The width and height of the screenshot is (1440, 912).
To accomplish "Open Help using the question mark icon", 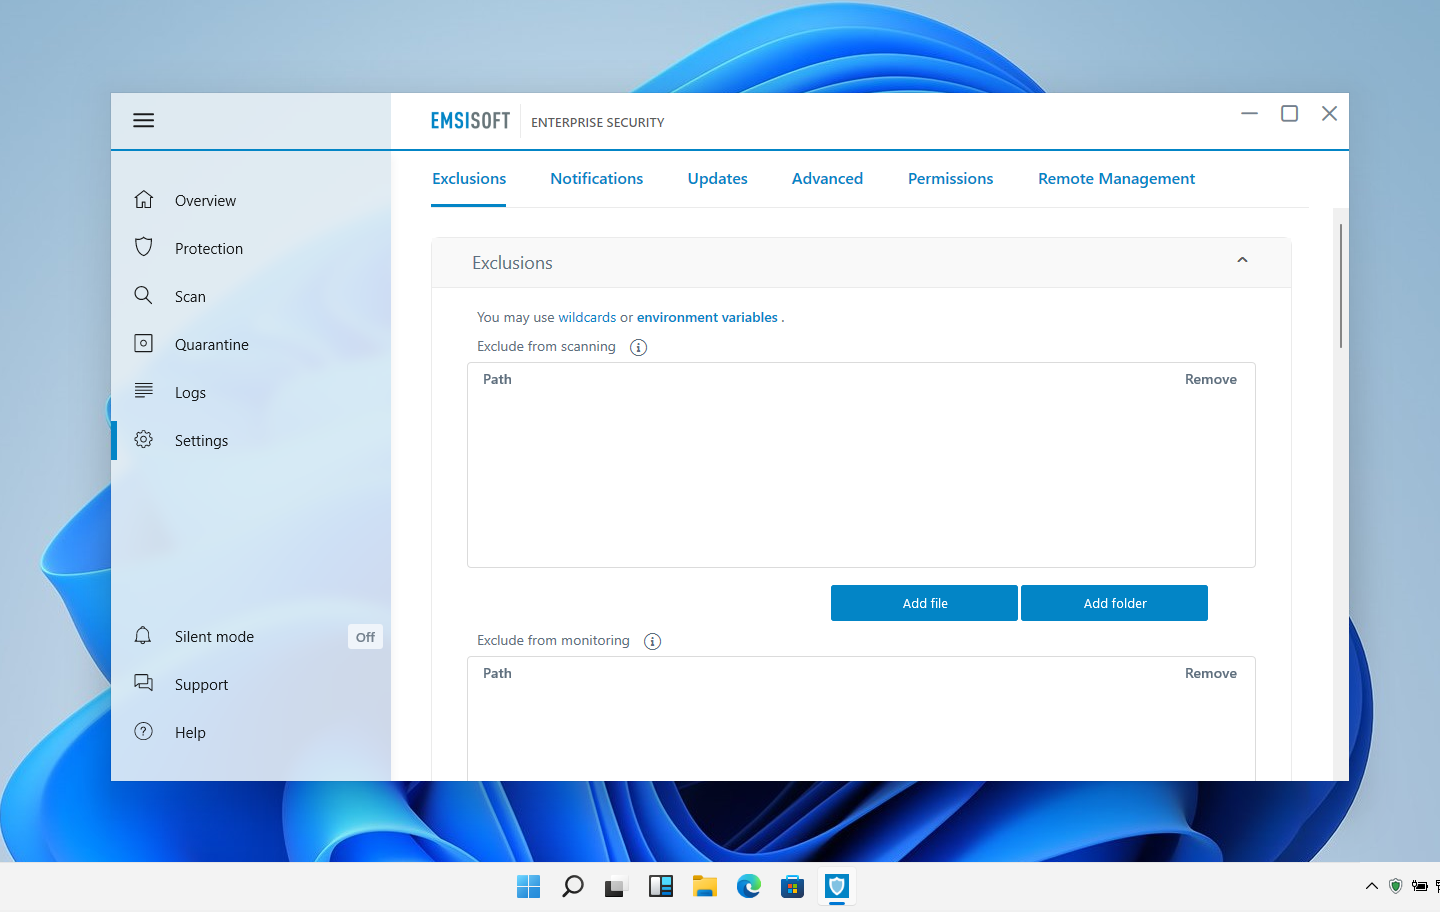I will [x=143, y=732].
